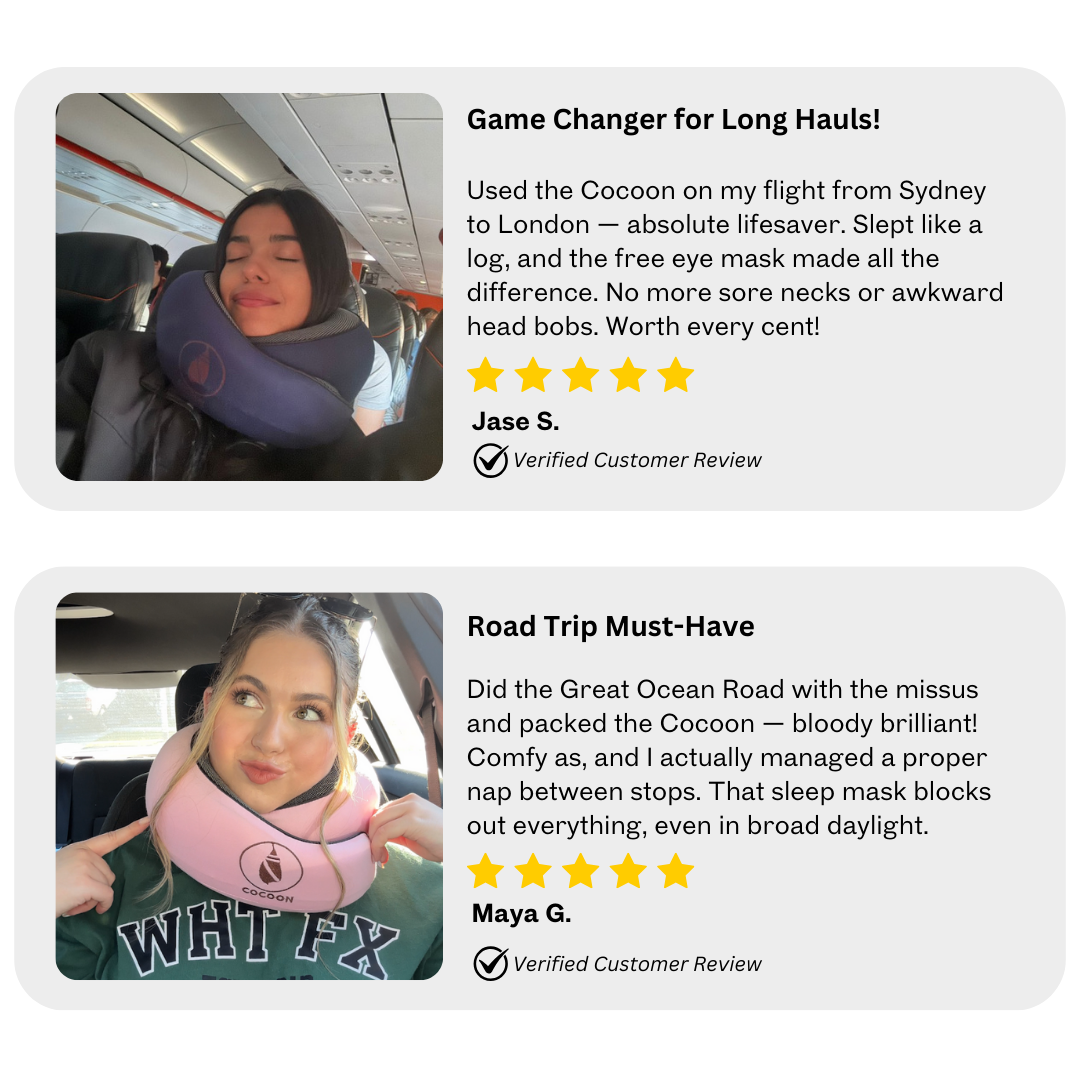Image resolution: width=1080 pixels, height=1080 pixels.
Task: Open the airplane neck pillow photo
Action: click(x=249, y=287)
